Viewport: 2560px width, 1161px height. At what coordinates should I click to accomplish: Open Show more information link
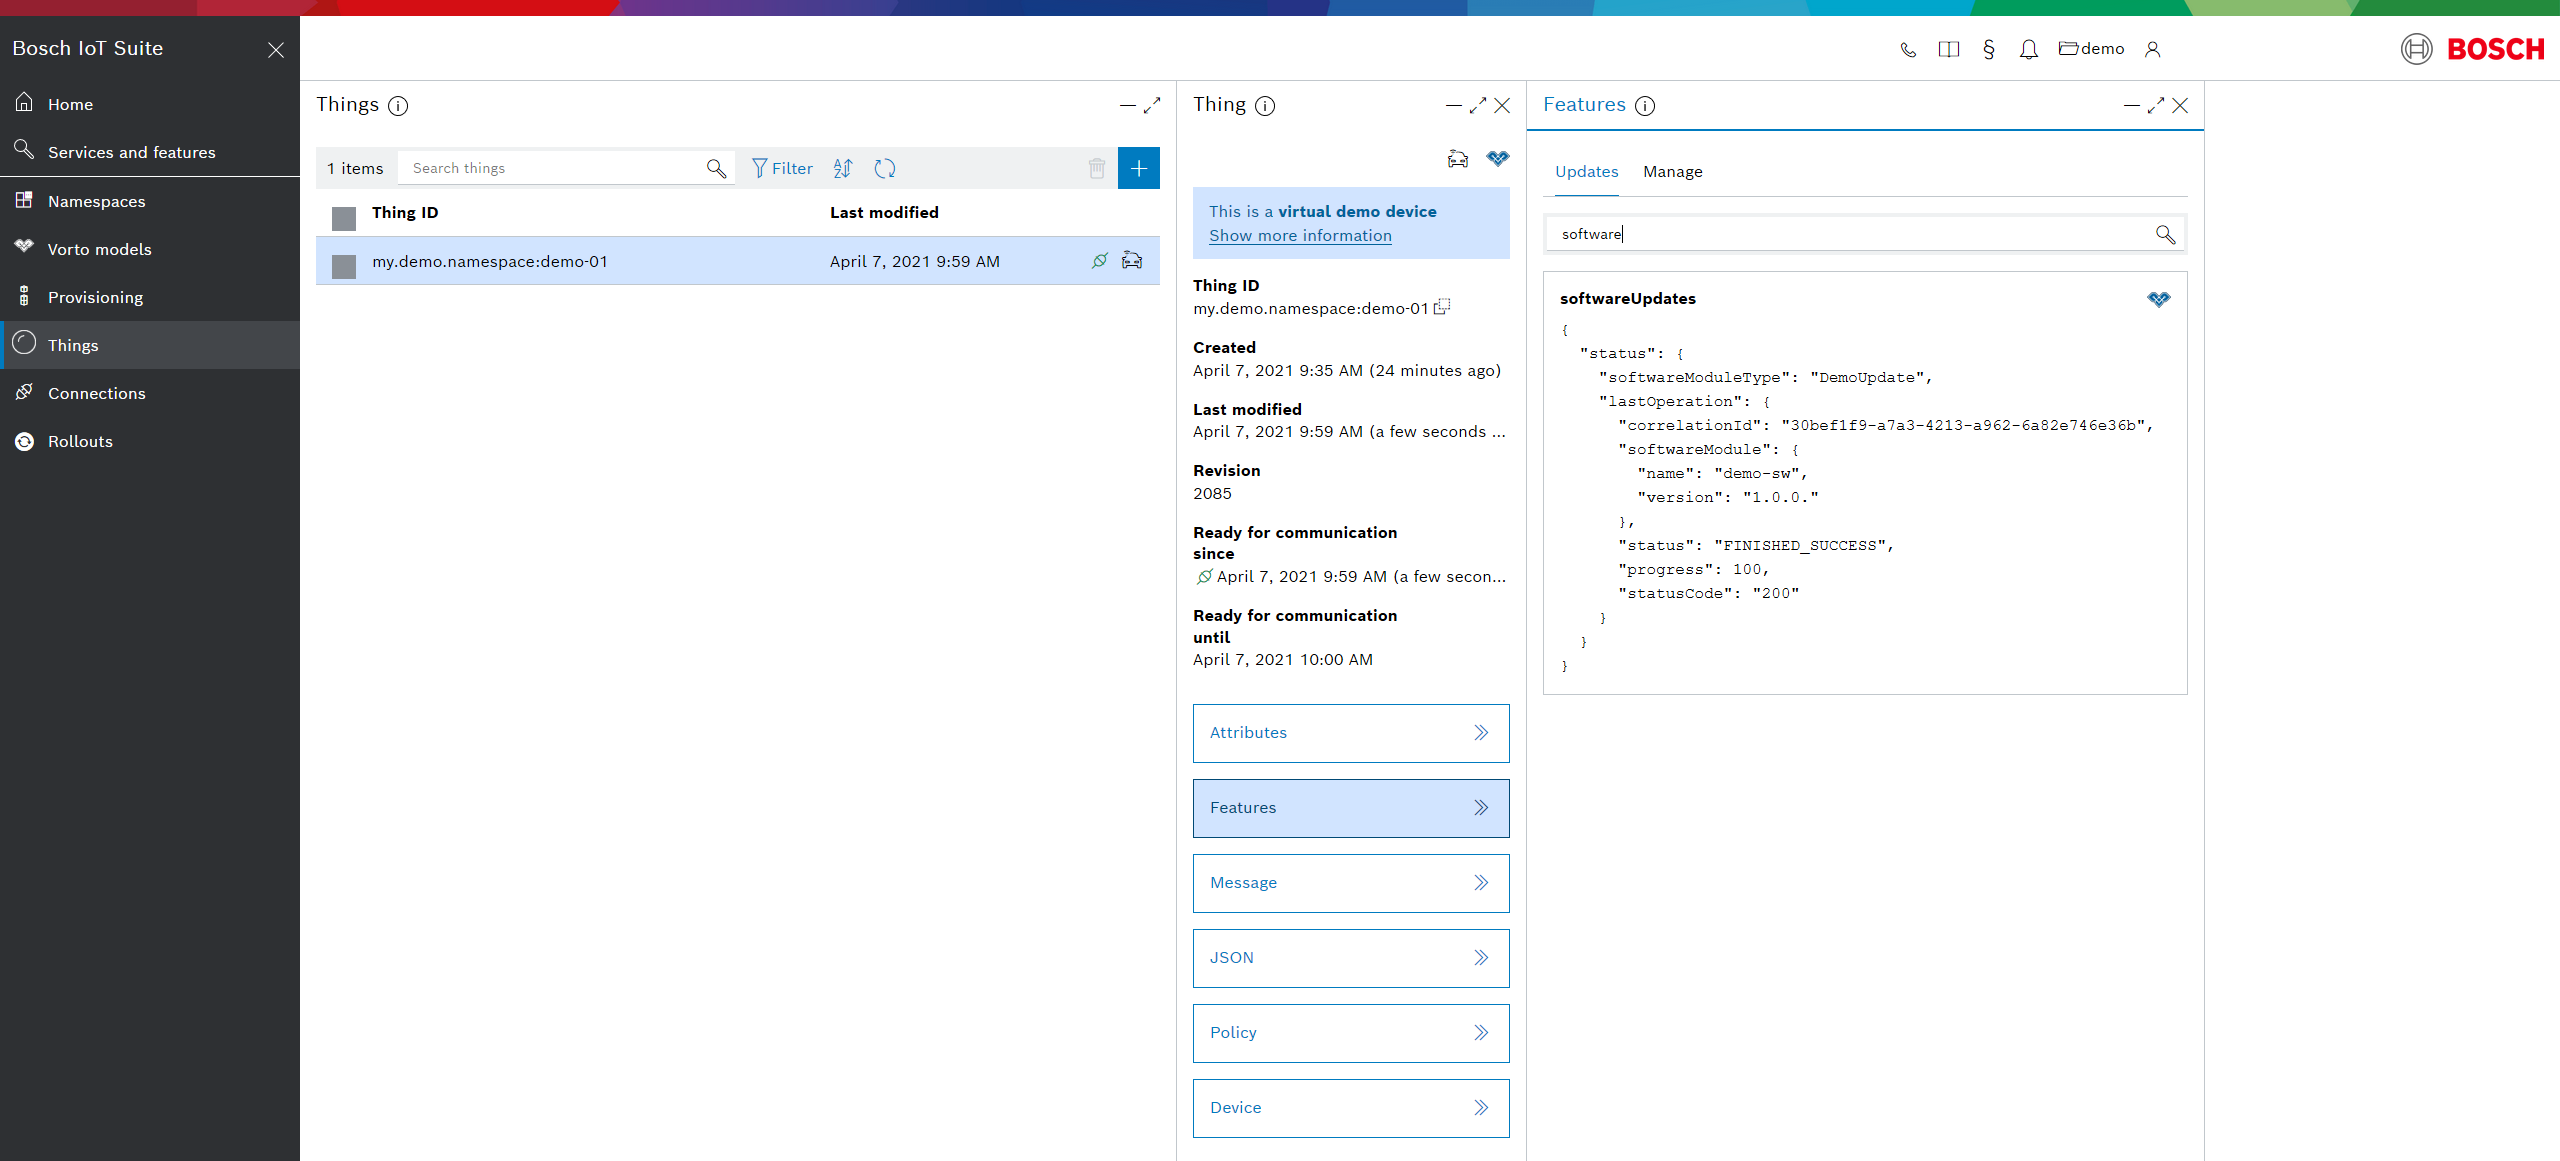pyautogui.click(x=1300, y=235)
